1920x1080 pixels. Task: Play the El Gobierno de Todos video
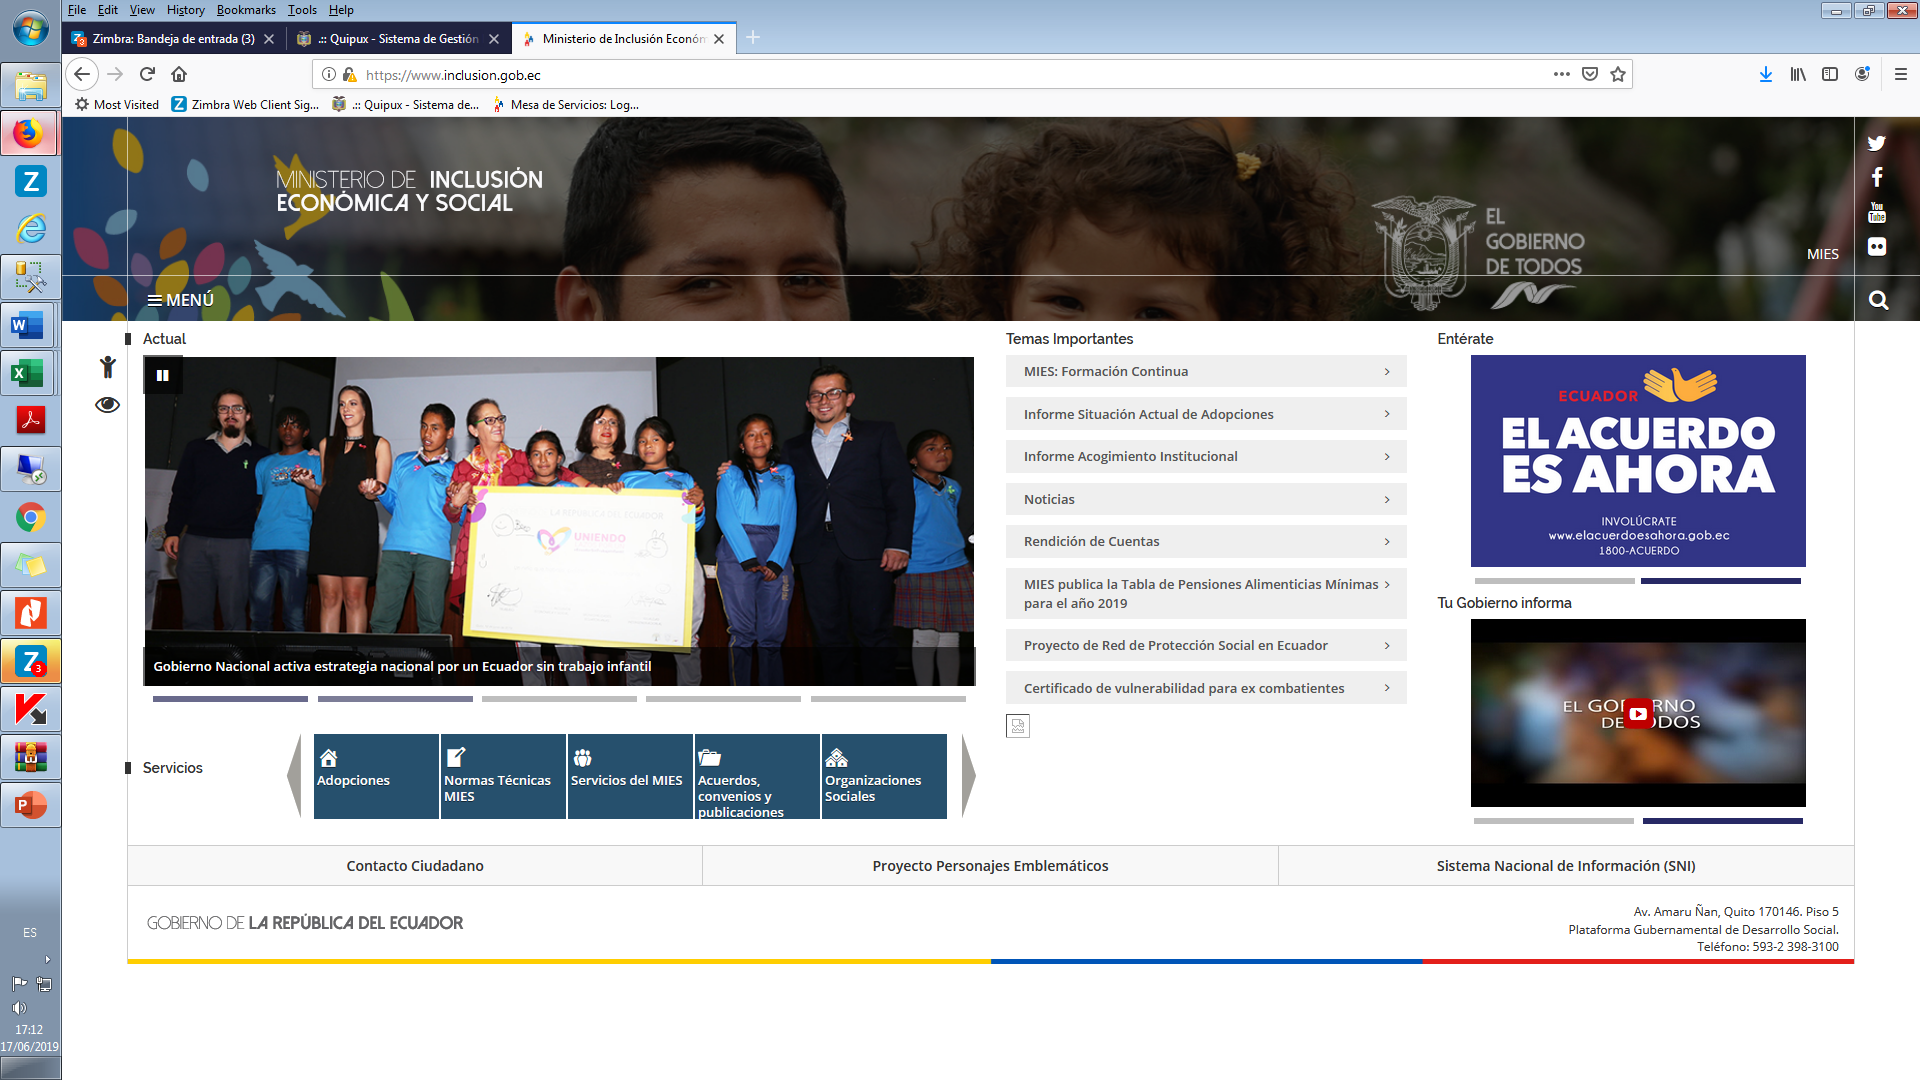pos(1637,713)
